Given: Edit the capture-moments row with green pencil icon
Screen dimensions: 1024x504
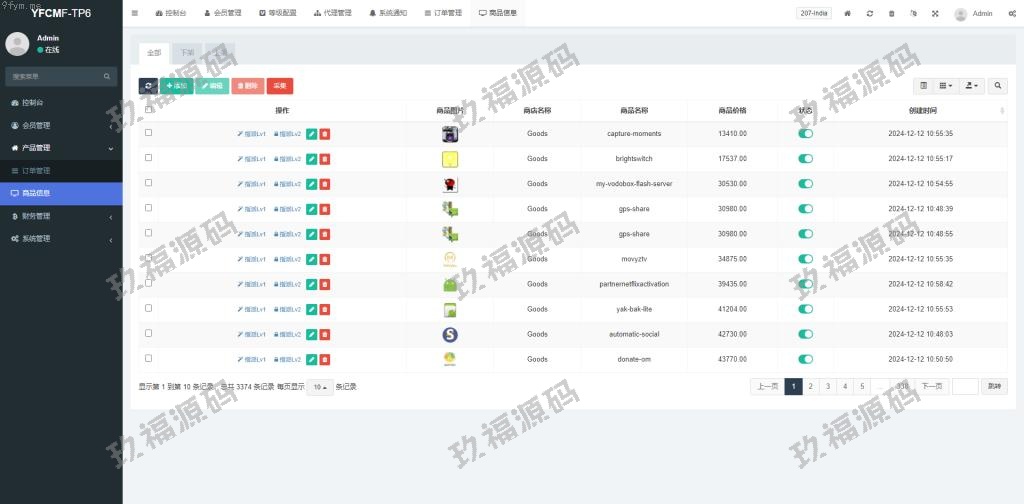Looking at the screenshot, I should (x=312, y=134).
